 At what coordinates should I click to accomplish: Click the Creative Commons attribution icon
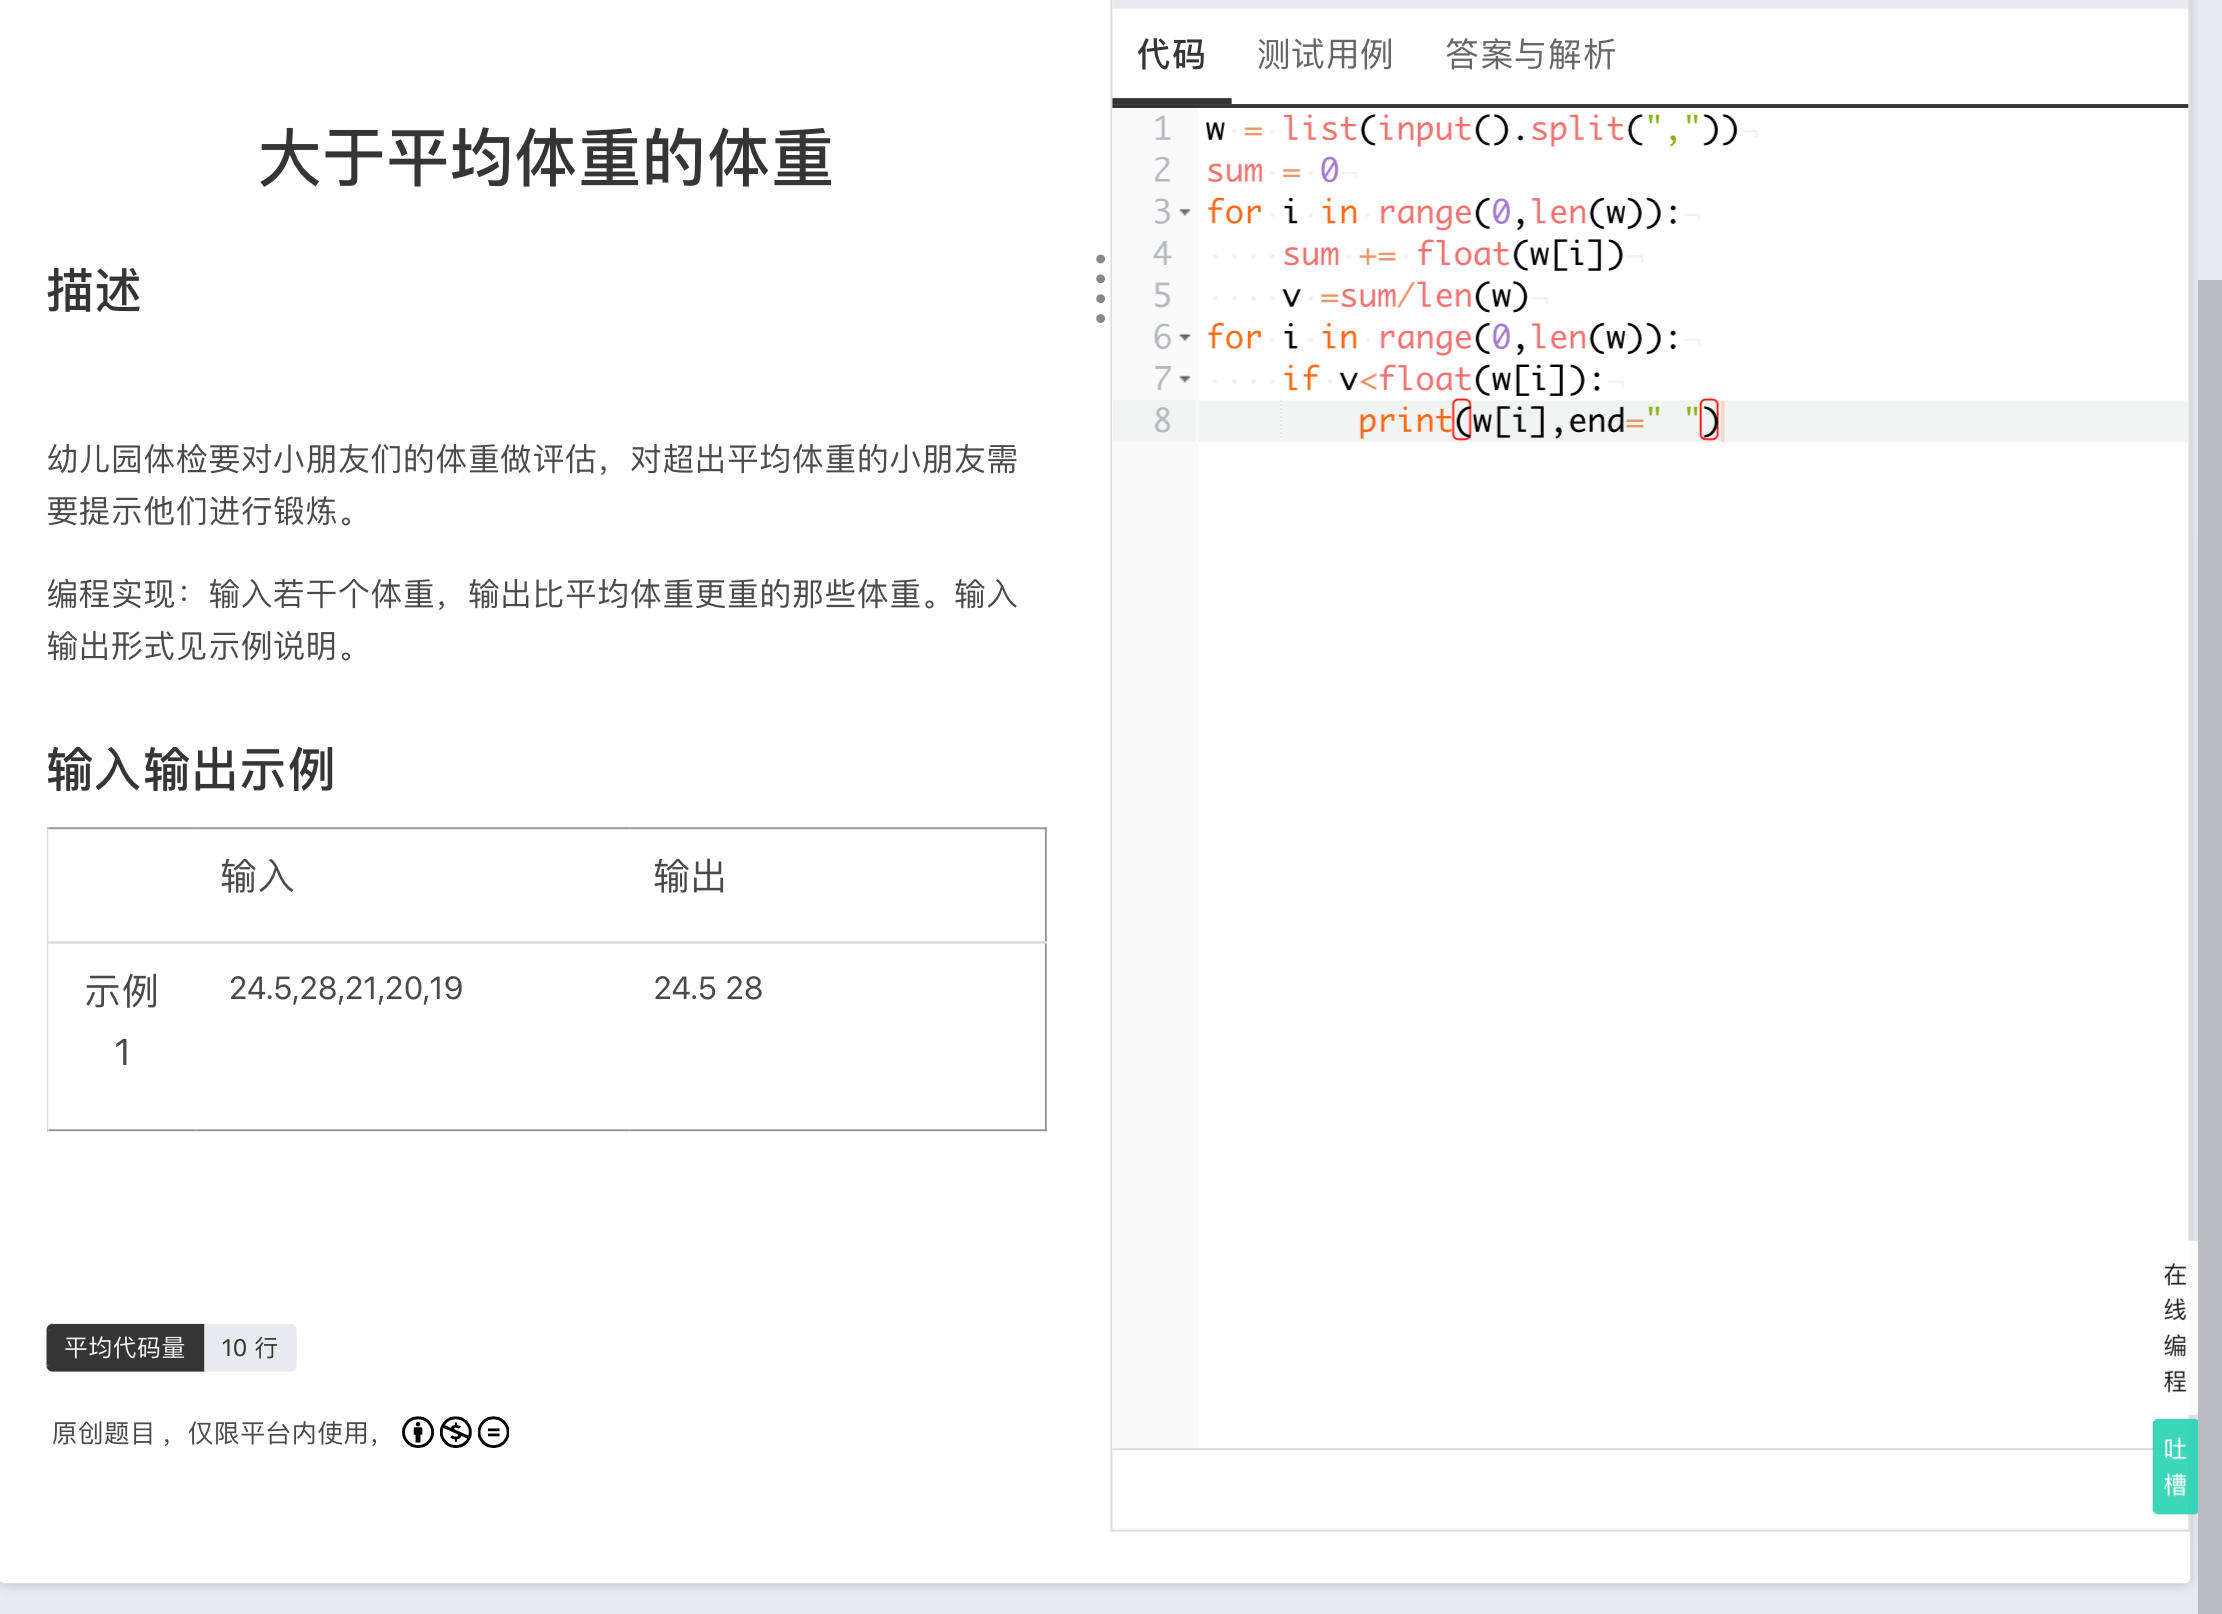coord(417,1432)
